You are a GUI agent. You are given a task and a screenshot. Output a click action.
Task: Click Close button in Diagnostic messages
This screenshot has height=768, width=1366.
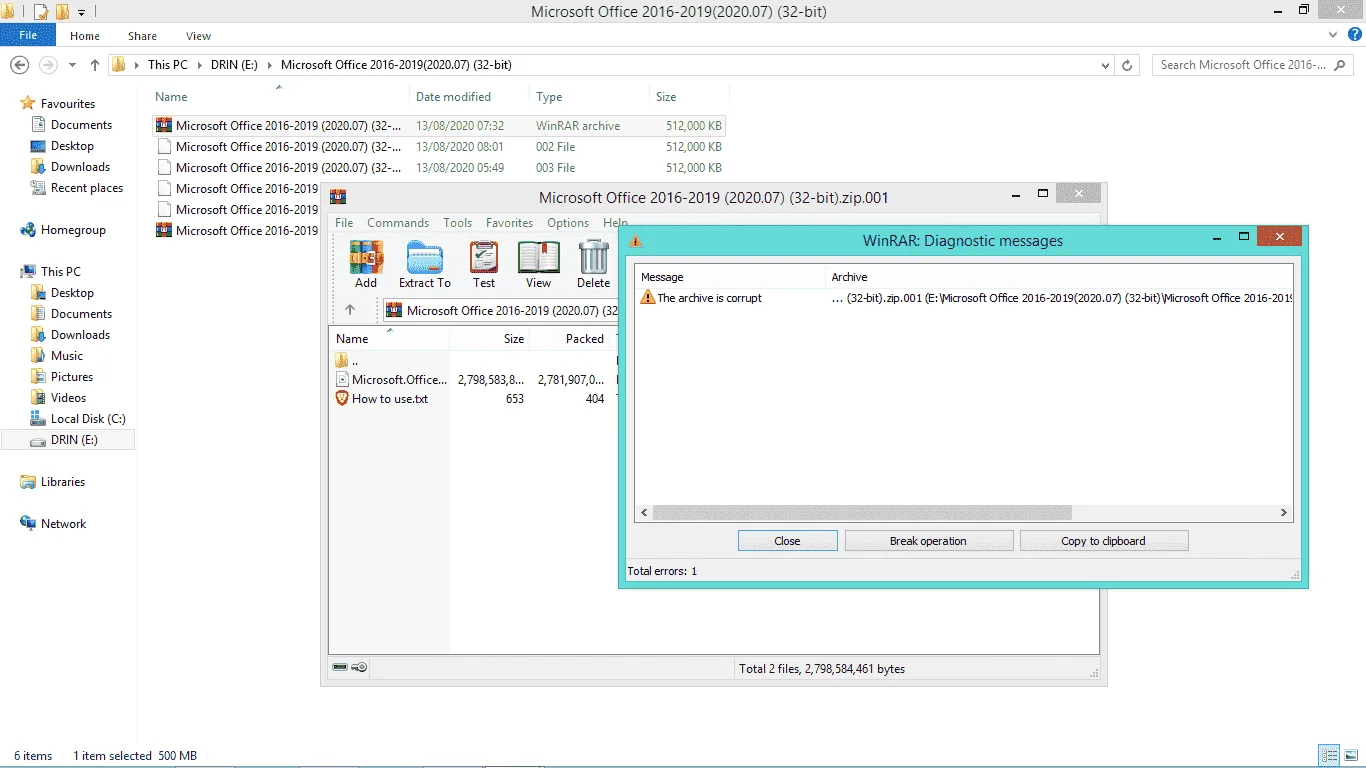tap(787, 541)
